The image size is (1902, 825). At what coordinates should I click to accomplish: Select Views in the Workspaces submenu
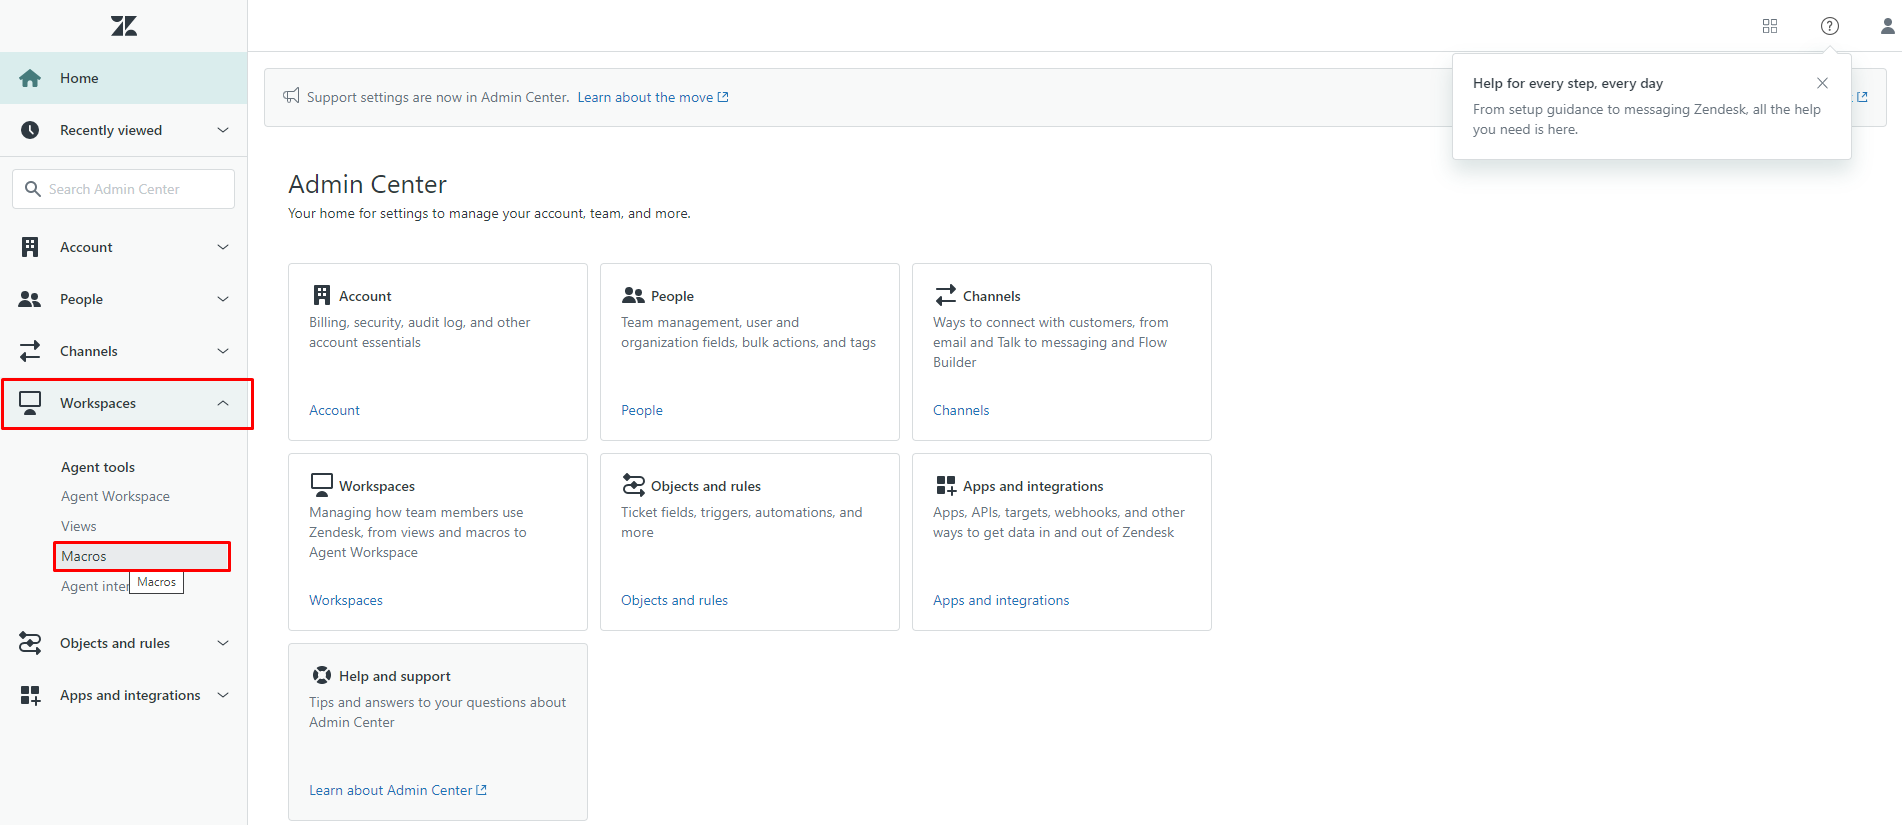pyautogui.click(x=79, y=526)
